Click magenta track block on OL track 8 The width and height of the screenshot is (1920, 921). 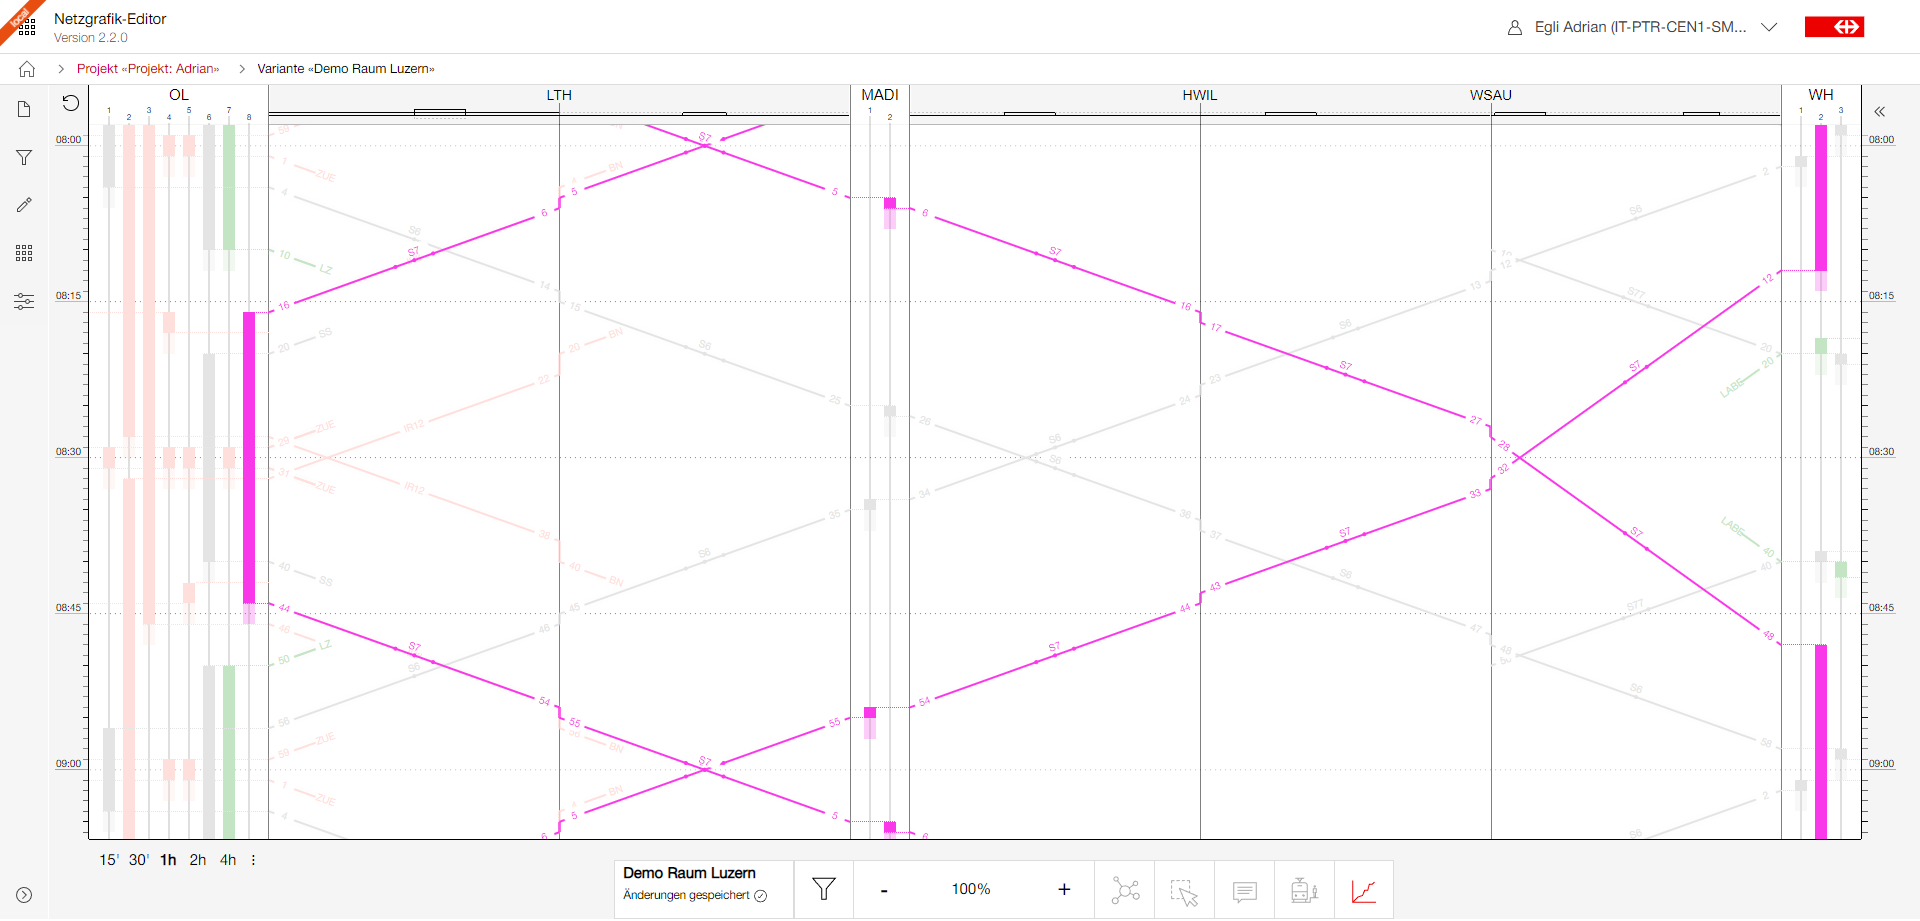[x=249, y=458]
